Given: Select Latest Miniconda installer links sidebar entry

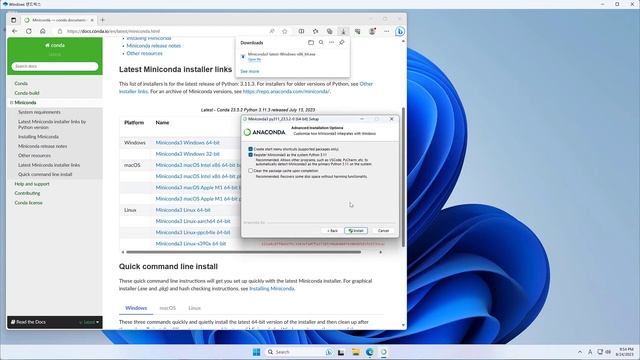Looking at the screenshot, I should coord(49,165).
